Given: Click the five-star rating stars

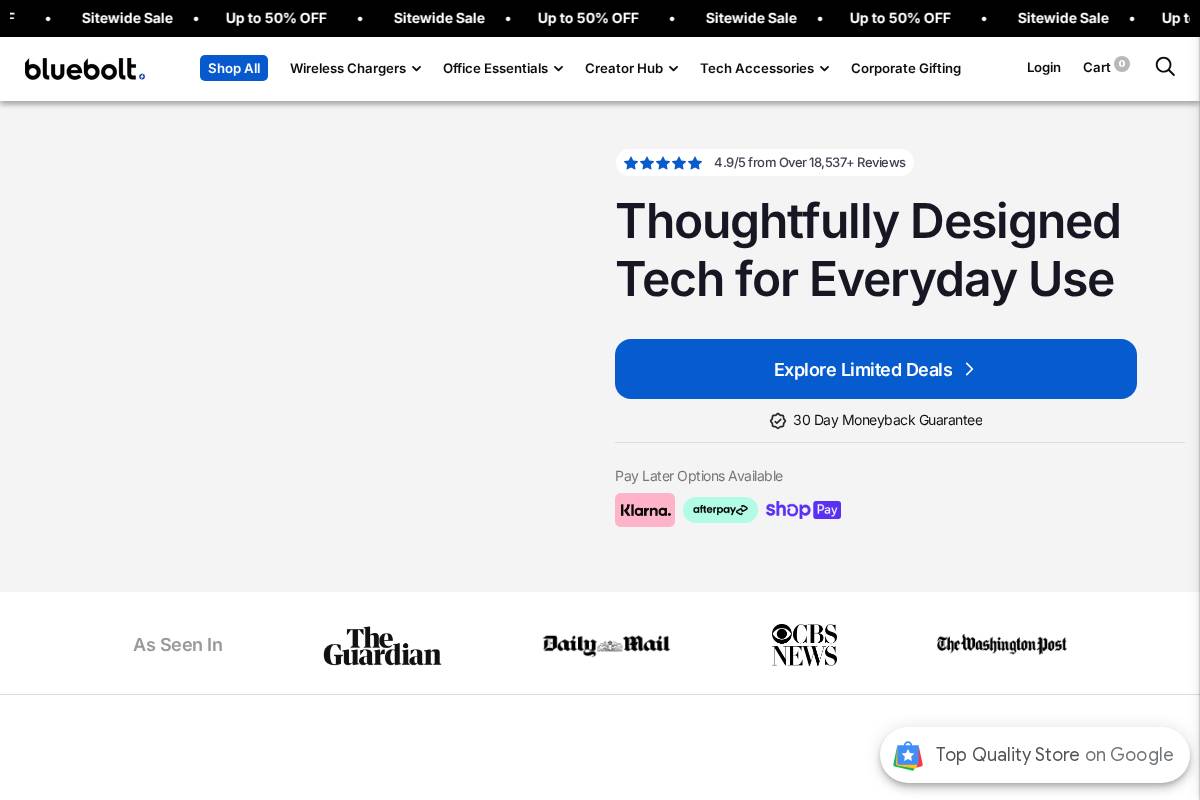Looking at the screenshot, I should coord(663,162).
